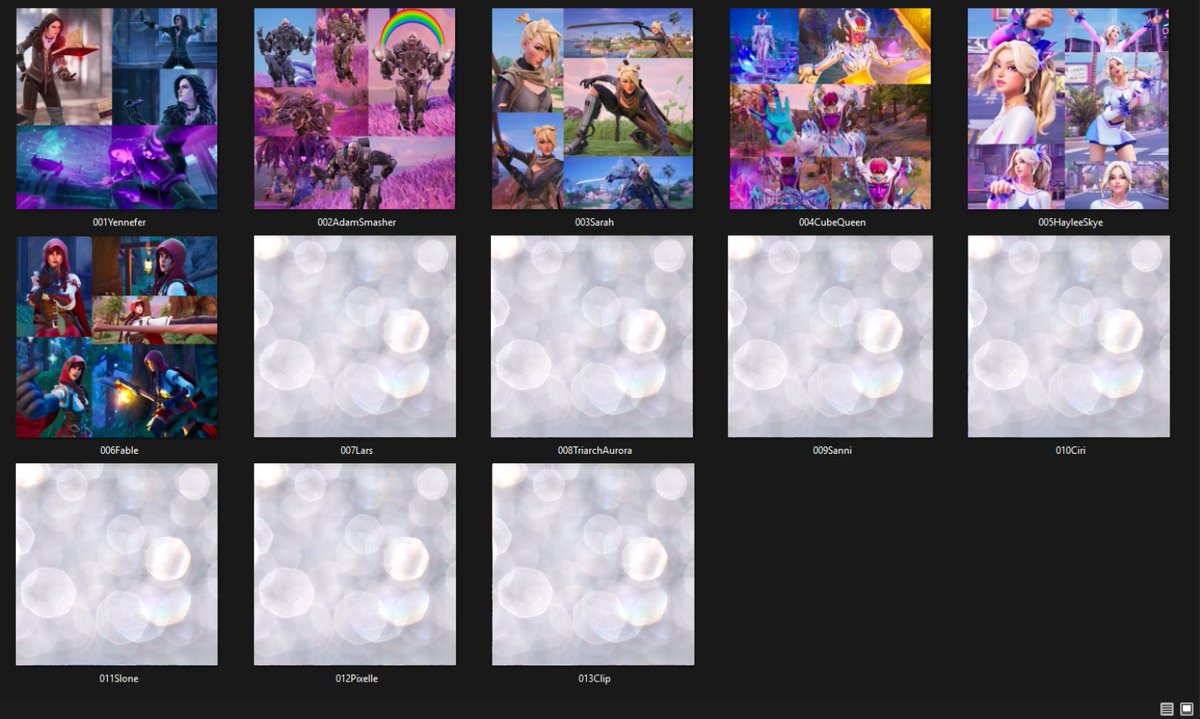Select the 002AdamSmasher image thumbnail
The height and width of the screenshot is (719, 1200).
point(355,109)
